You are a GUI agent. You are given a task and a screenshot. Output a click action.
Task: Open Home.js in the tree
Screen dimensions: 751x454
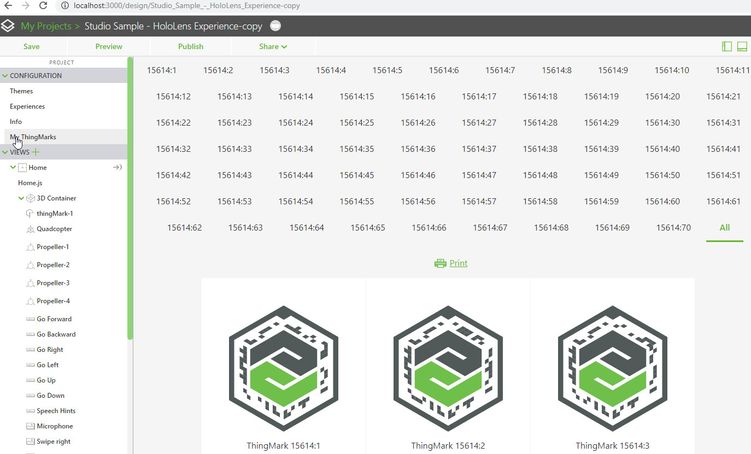30,183
